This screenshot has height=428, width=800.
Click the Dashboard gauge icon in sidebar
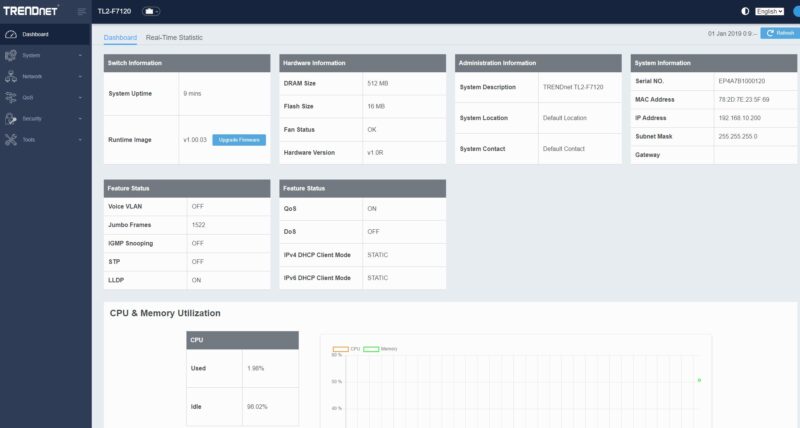coord(11,34)
